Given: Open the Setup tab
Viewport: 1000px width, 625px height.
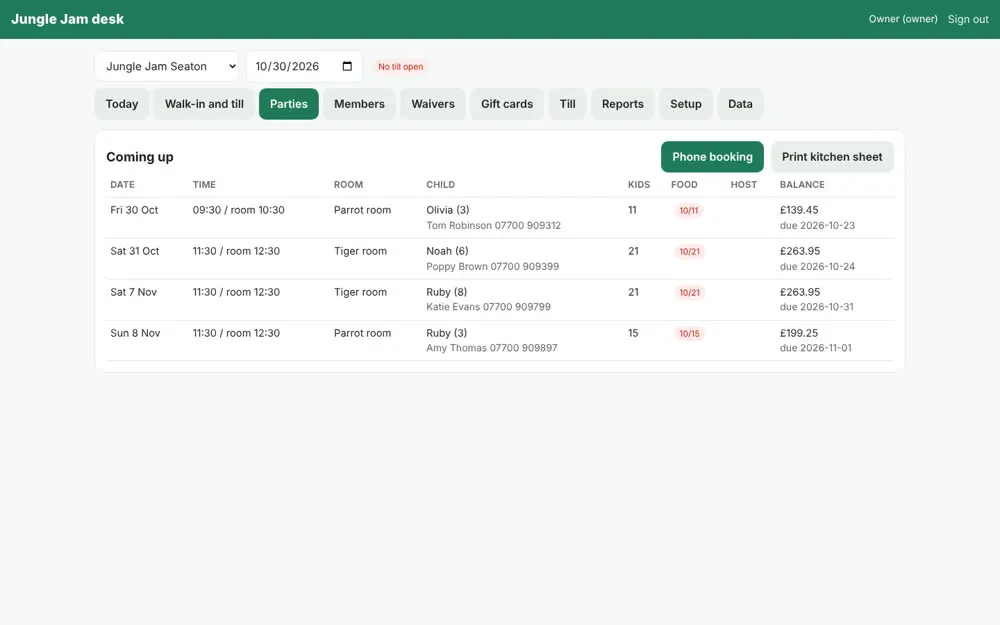Looking at the screenshot, I should pyautogui.click(x=686, y=104).
